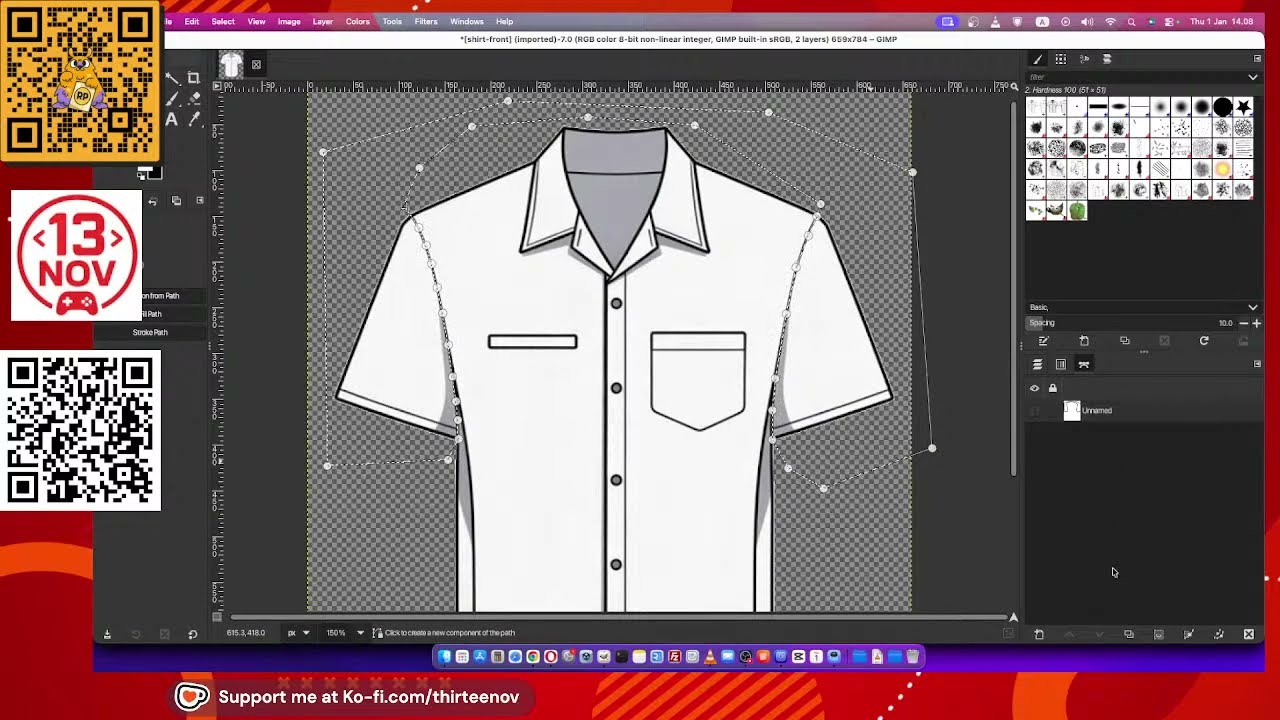The height and width of the screenshot is (720, 1280).
Task: Open the Wi-Fi menu bar icon
Action: tap(1111, 21)
